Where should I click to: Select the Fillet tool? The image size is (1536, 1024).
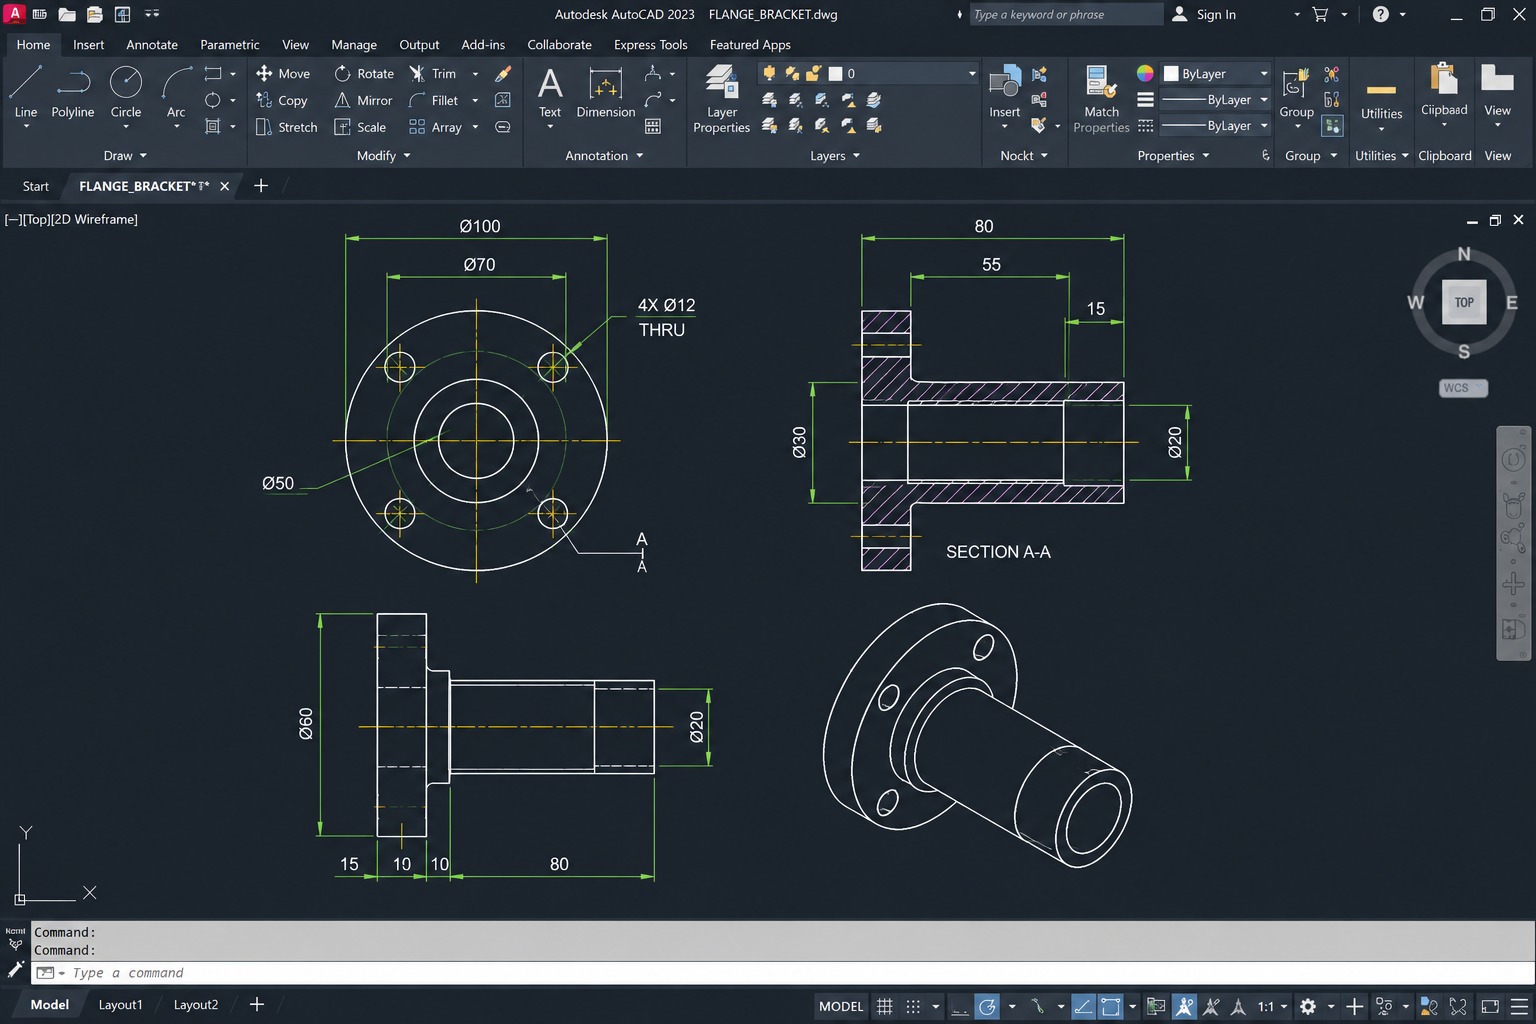433,100
